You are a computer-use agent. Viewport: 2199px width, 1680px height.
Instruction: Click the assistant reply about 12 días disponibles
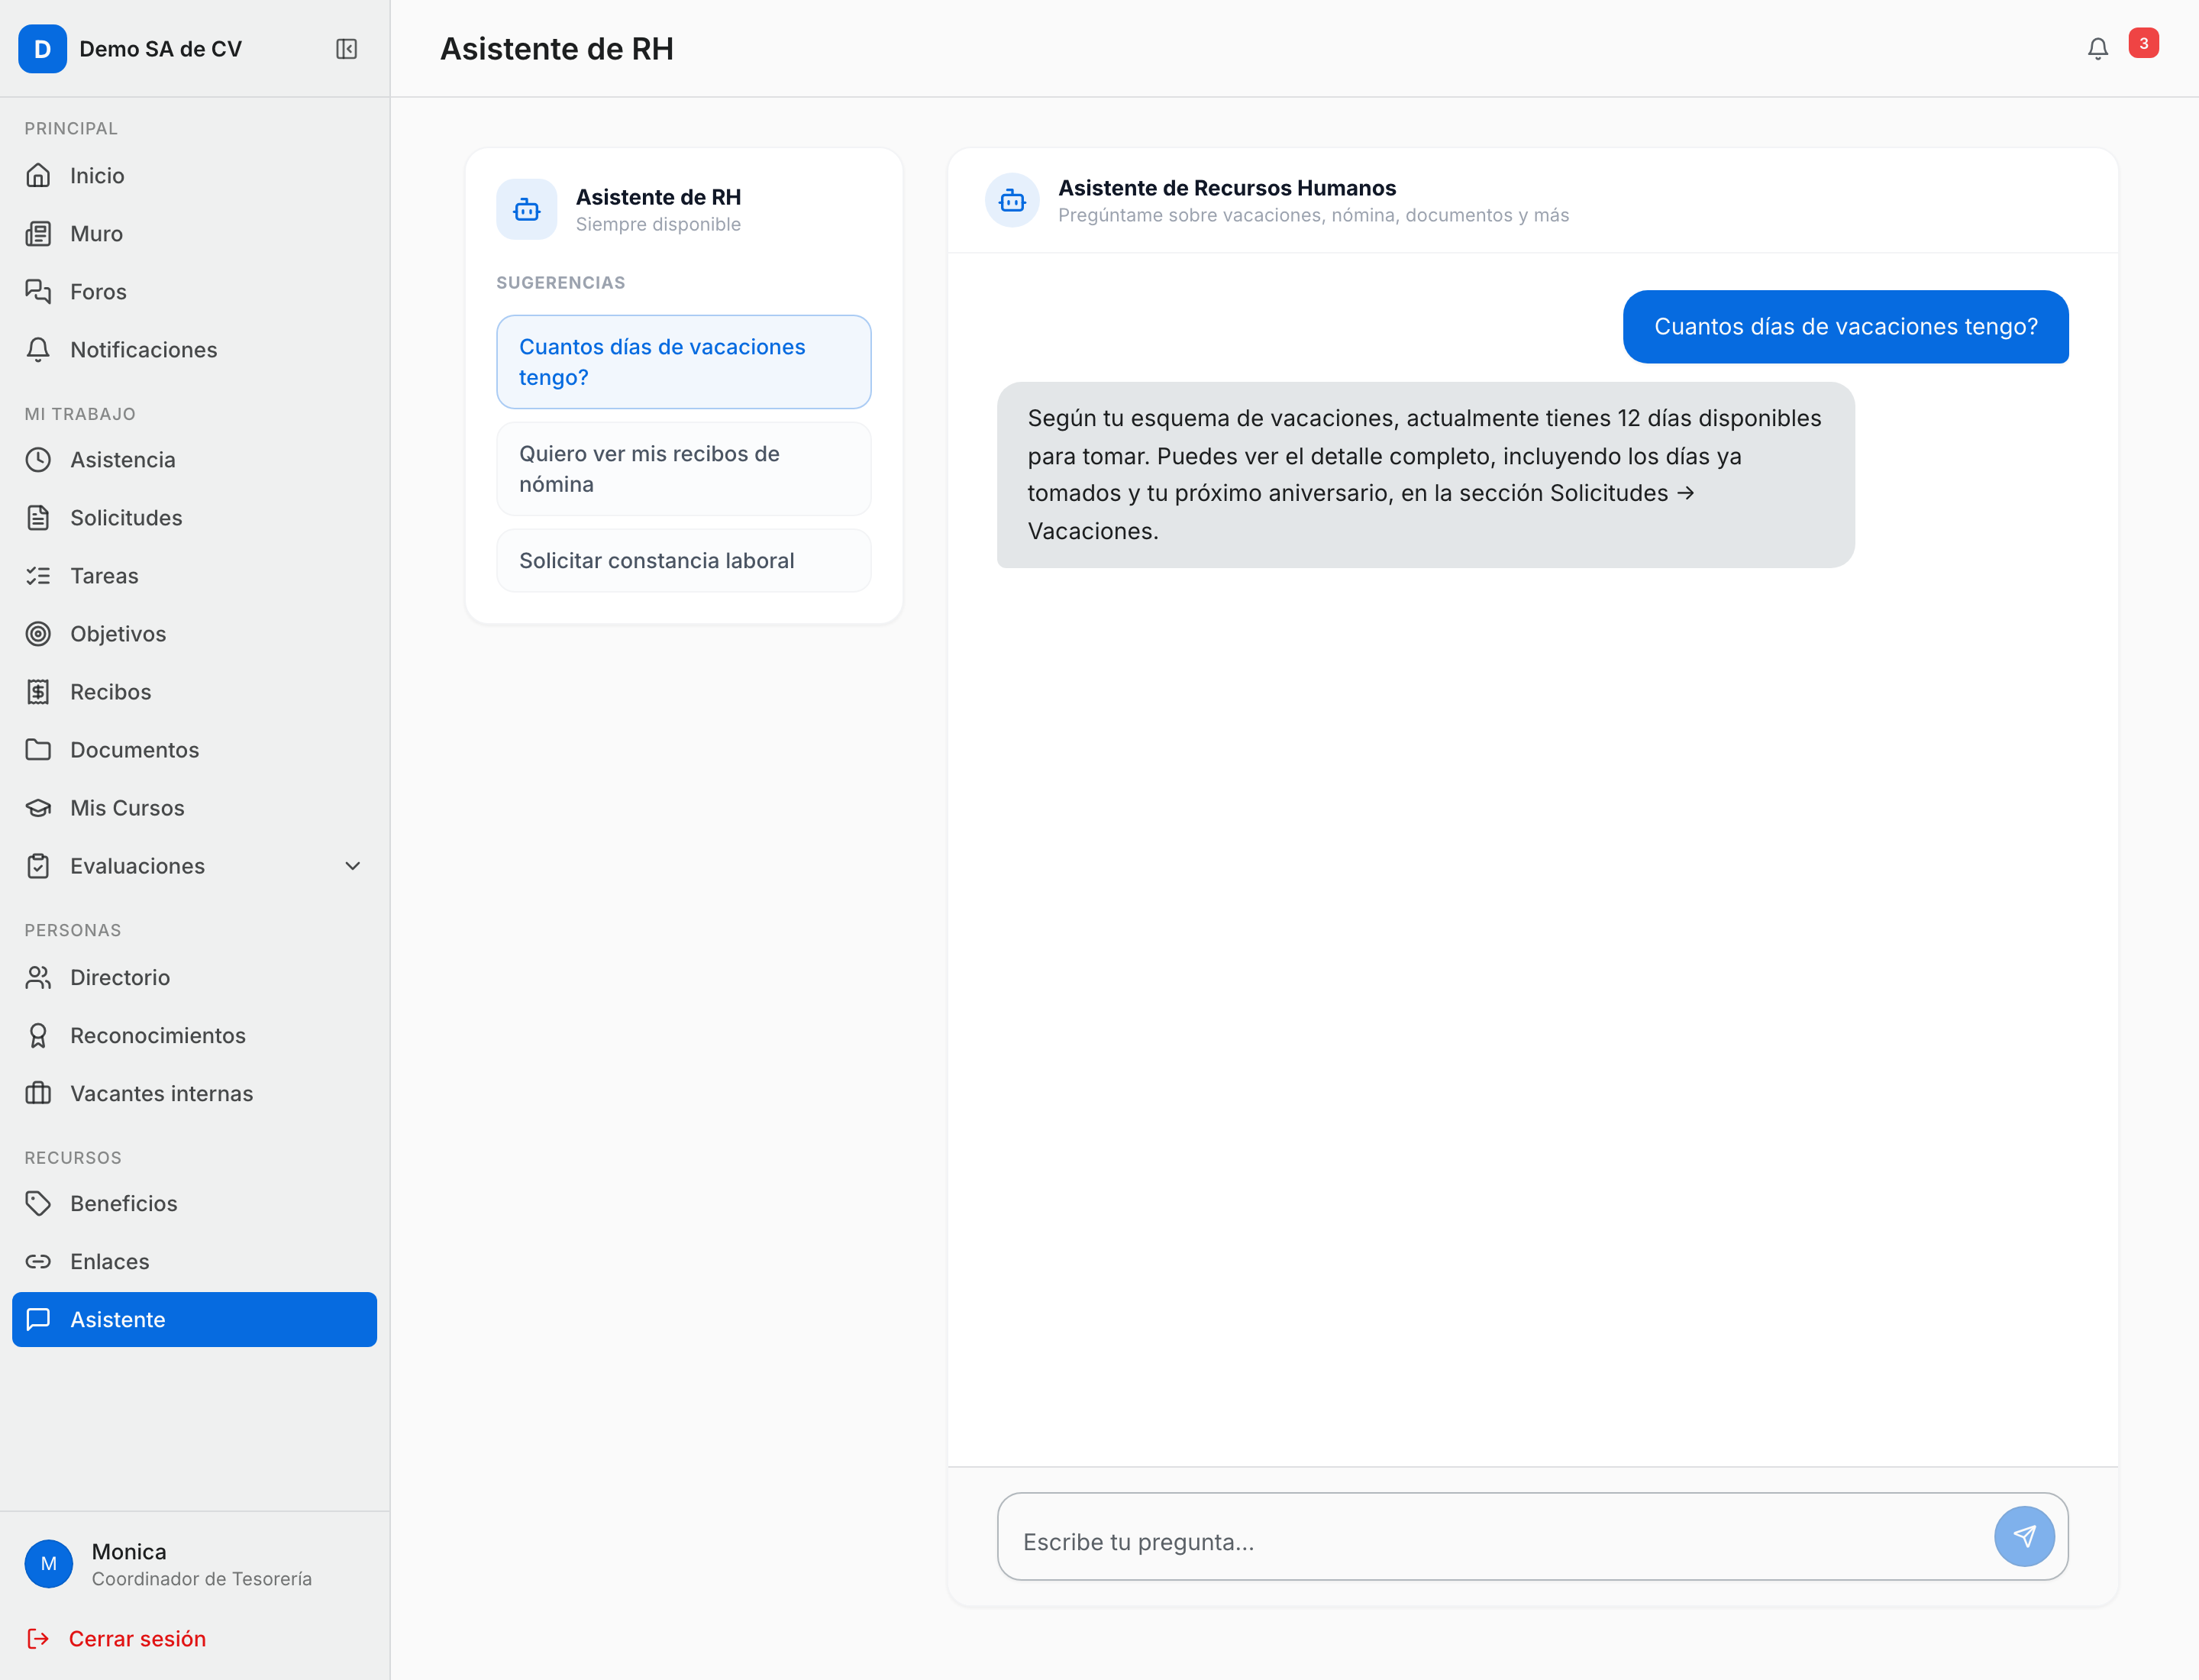tap(1425, 475)
